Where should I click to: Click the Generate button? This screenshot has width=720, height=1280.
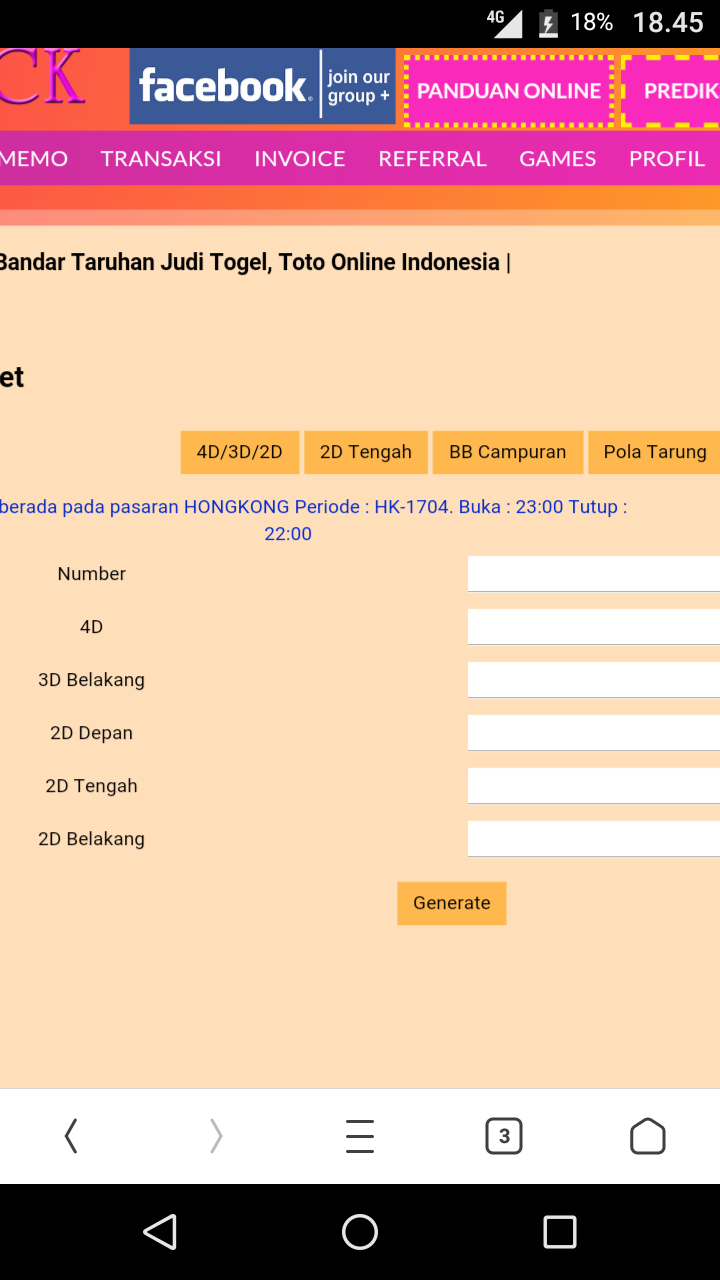pyautogui.click(x=452, y=903)
